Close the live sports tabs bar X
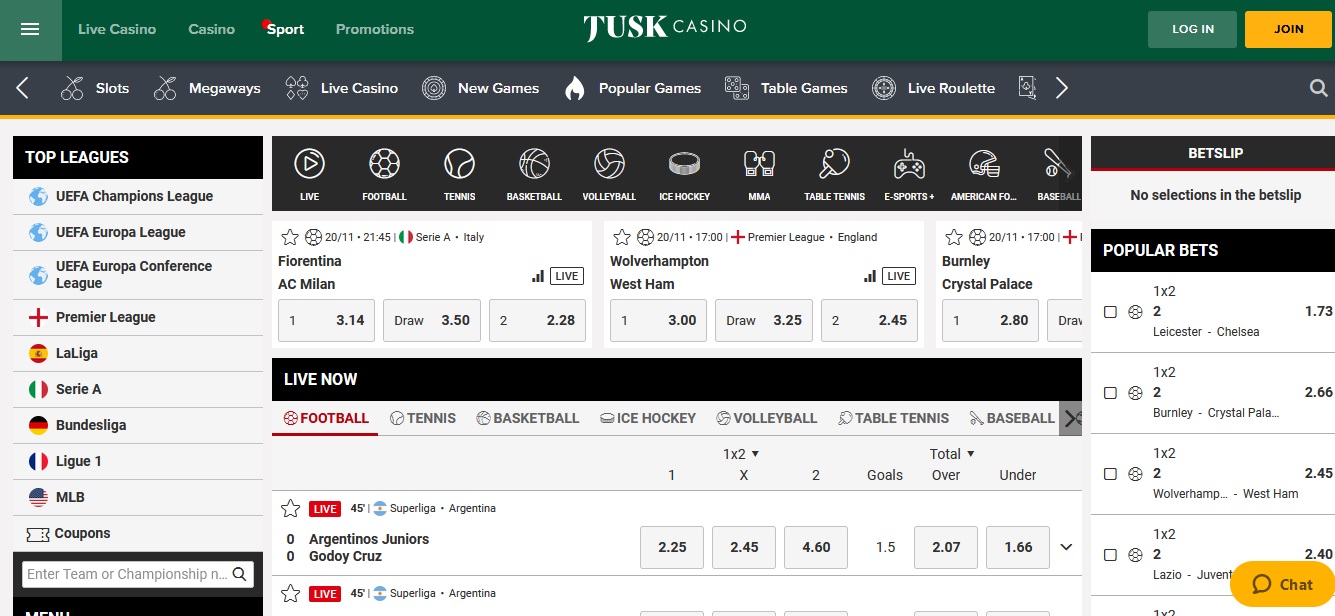1335x616 pixels. coord(1071,418)
